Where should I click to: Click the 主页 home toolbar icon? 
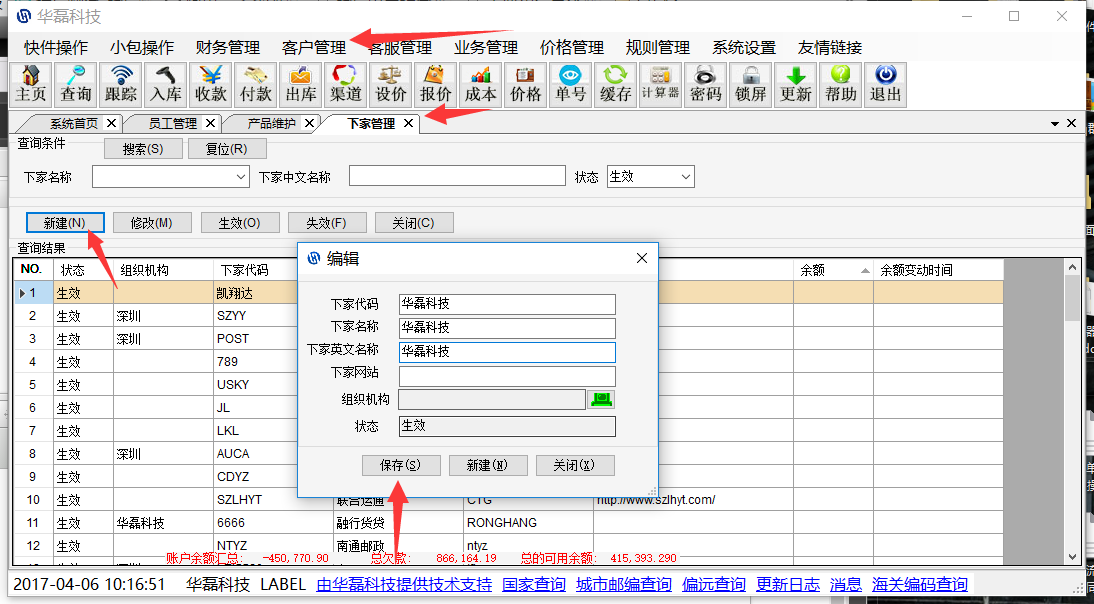(31, 84)
